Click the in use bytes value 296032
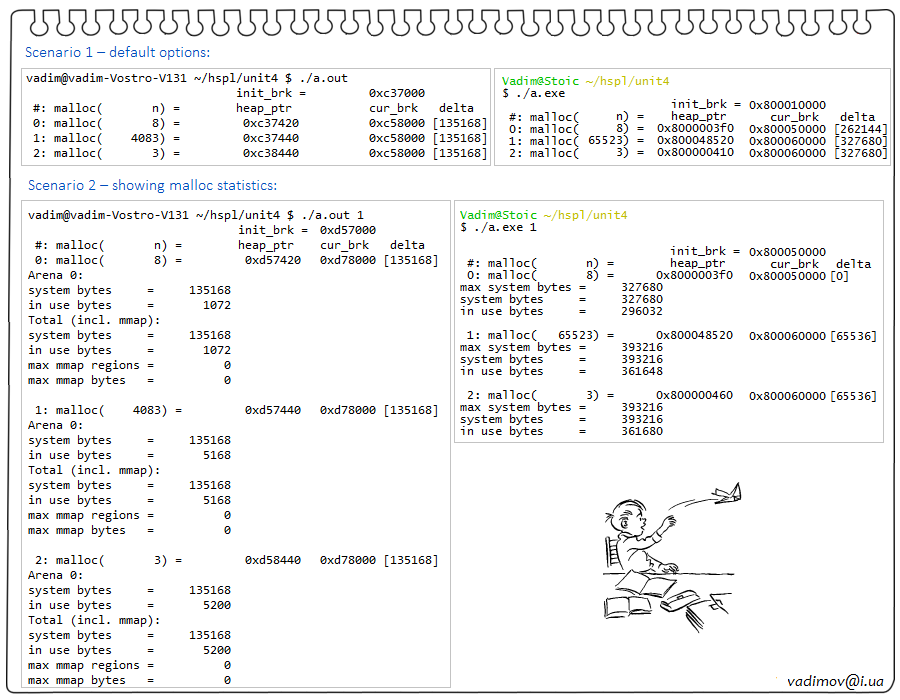Viewport: 900px width, 700px height. 641,311
